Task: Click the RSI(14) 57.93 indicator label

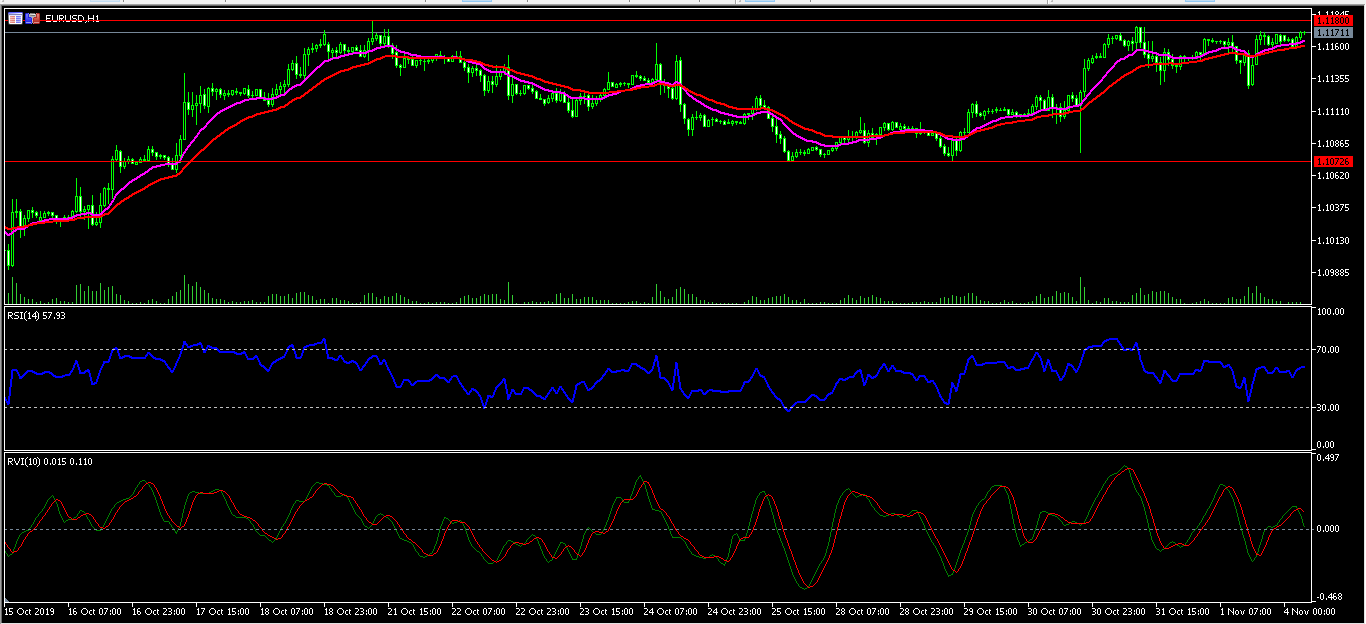Action: (x=36, y=316)
